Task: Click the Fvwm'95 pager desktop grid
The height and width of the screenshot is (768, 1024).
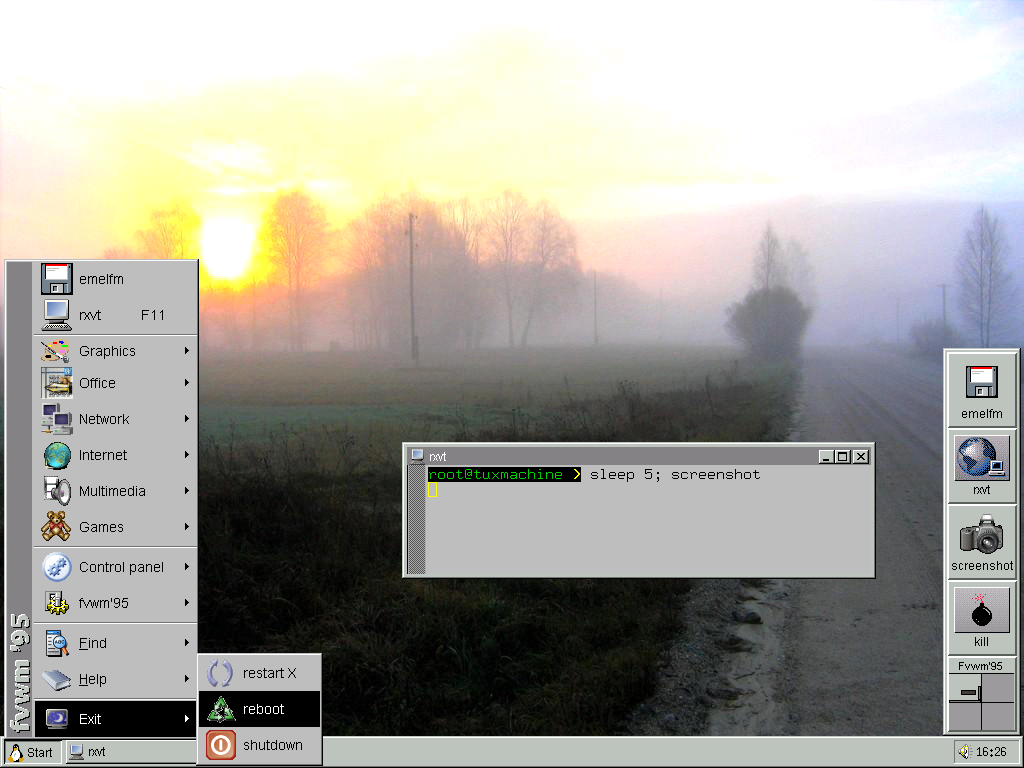Action: [x=981, y=702]
